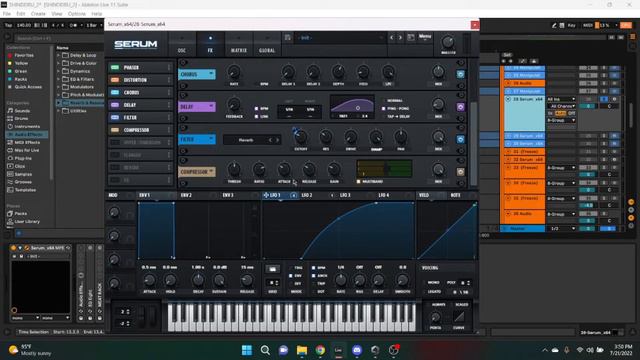
Task: Open Serum's Menu button
Action: tap(425, 37)
